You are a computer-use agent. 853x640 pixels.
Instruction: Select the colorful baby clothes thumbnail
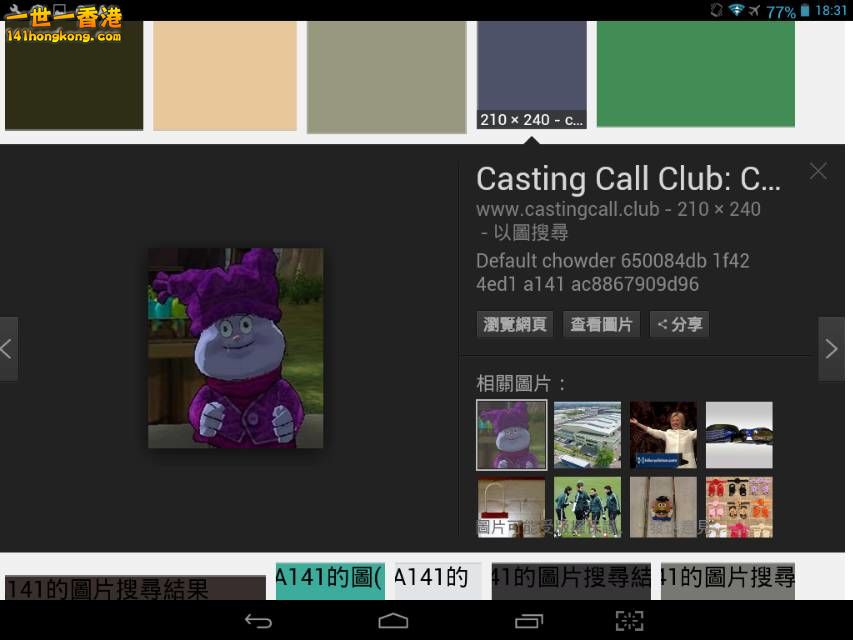click(739, 507)
